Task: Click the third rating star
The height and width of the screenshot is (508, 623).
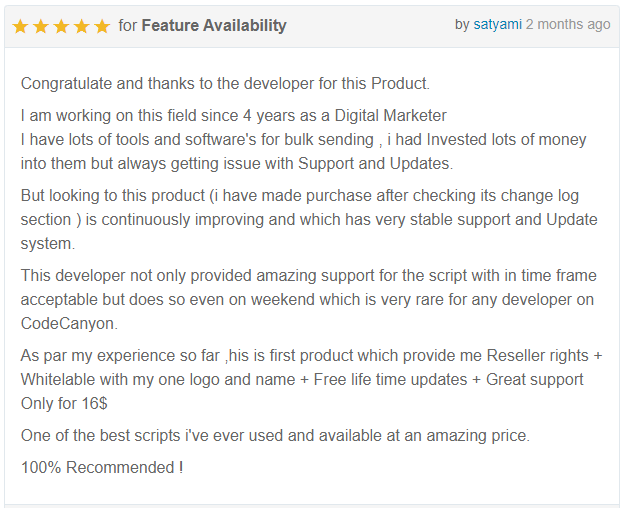Action: click(61, 27)
